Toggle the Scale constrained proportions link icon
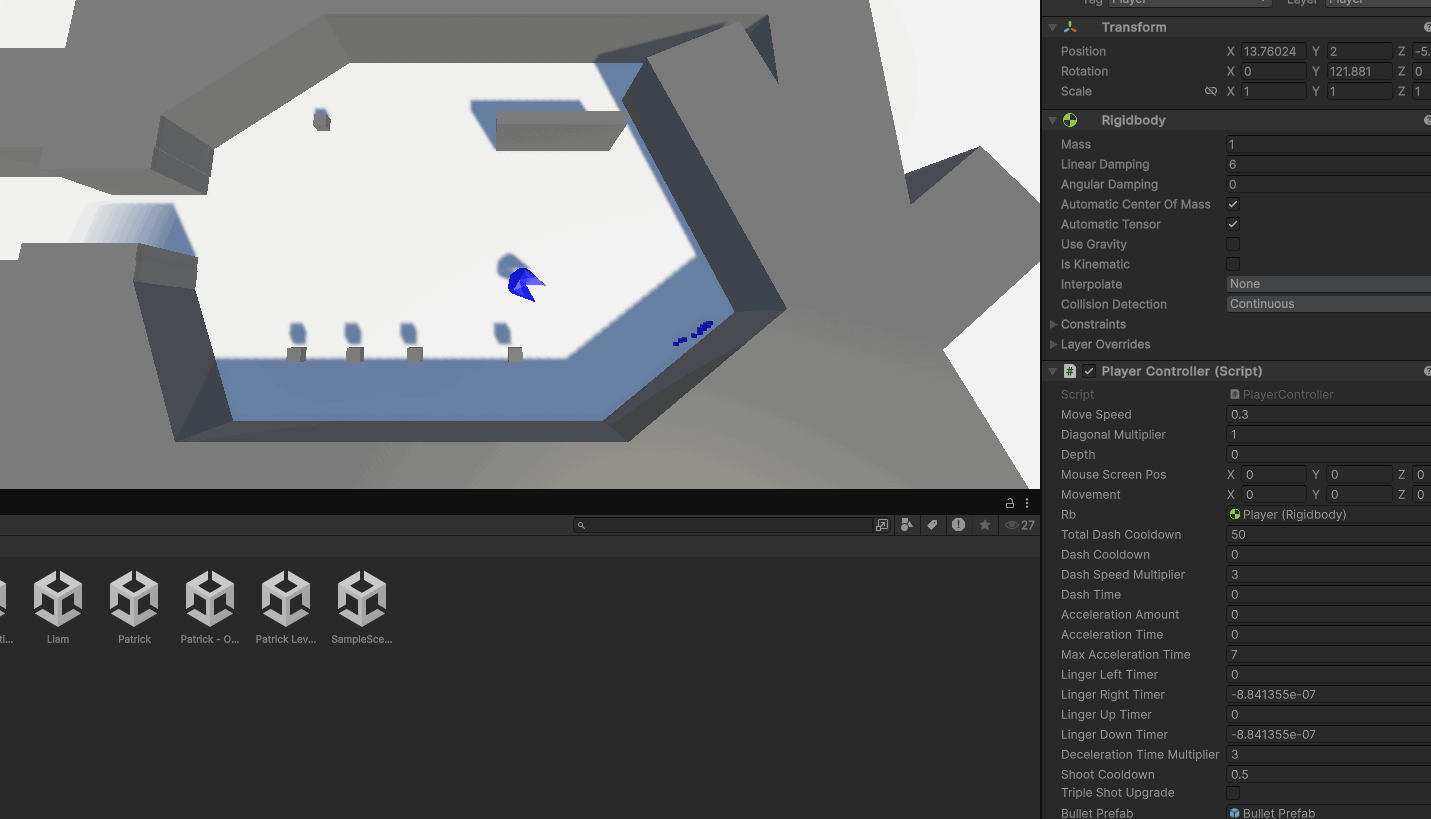Viewport: 1431px width, 819px height. pos(1211,91)
